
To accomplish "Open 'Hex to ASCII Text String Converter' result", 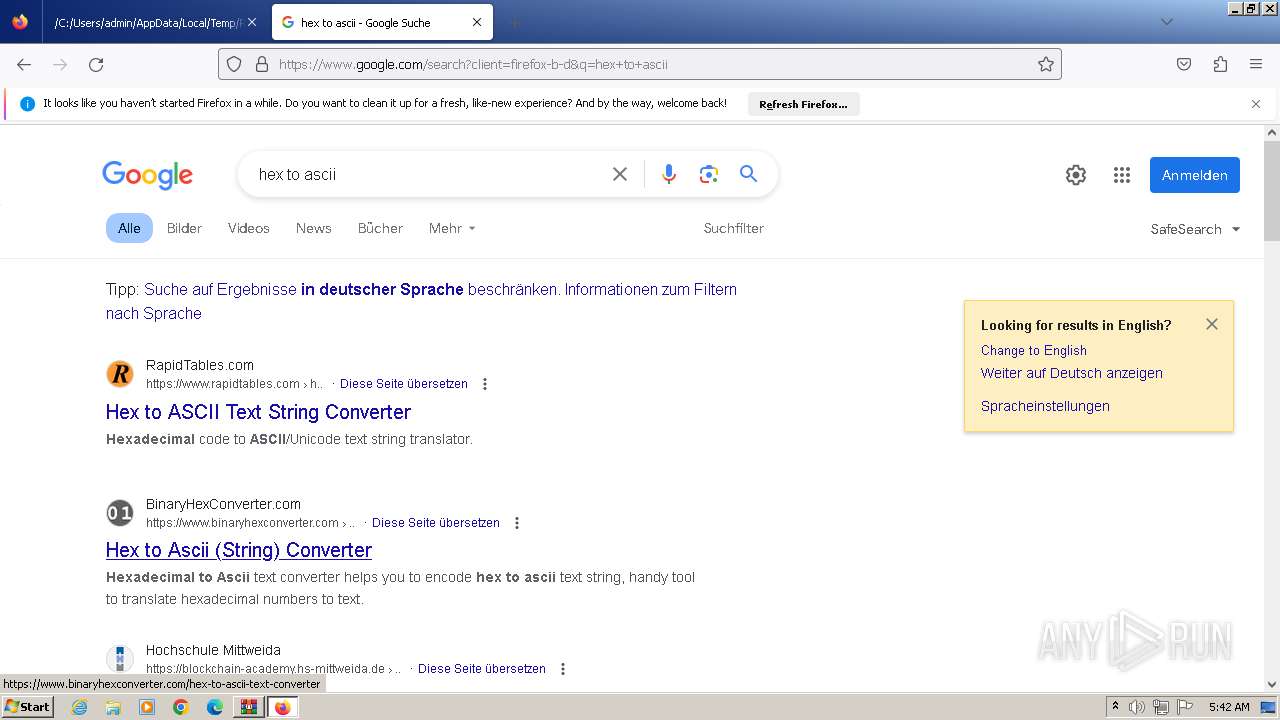I will tap(258, 412).
